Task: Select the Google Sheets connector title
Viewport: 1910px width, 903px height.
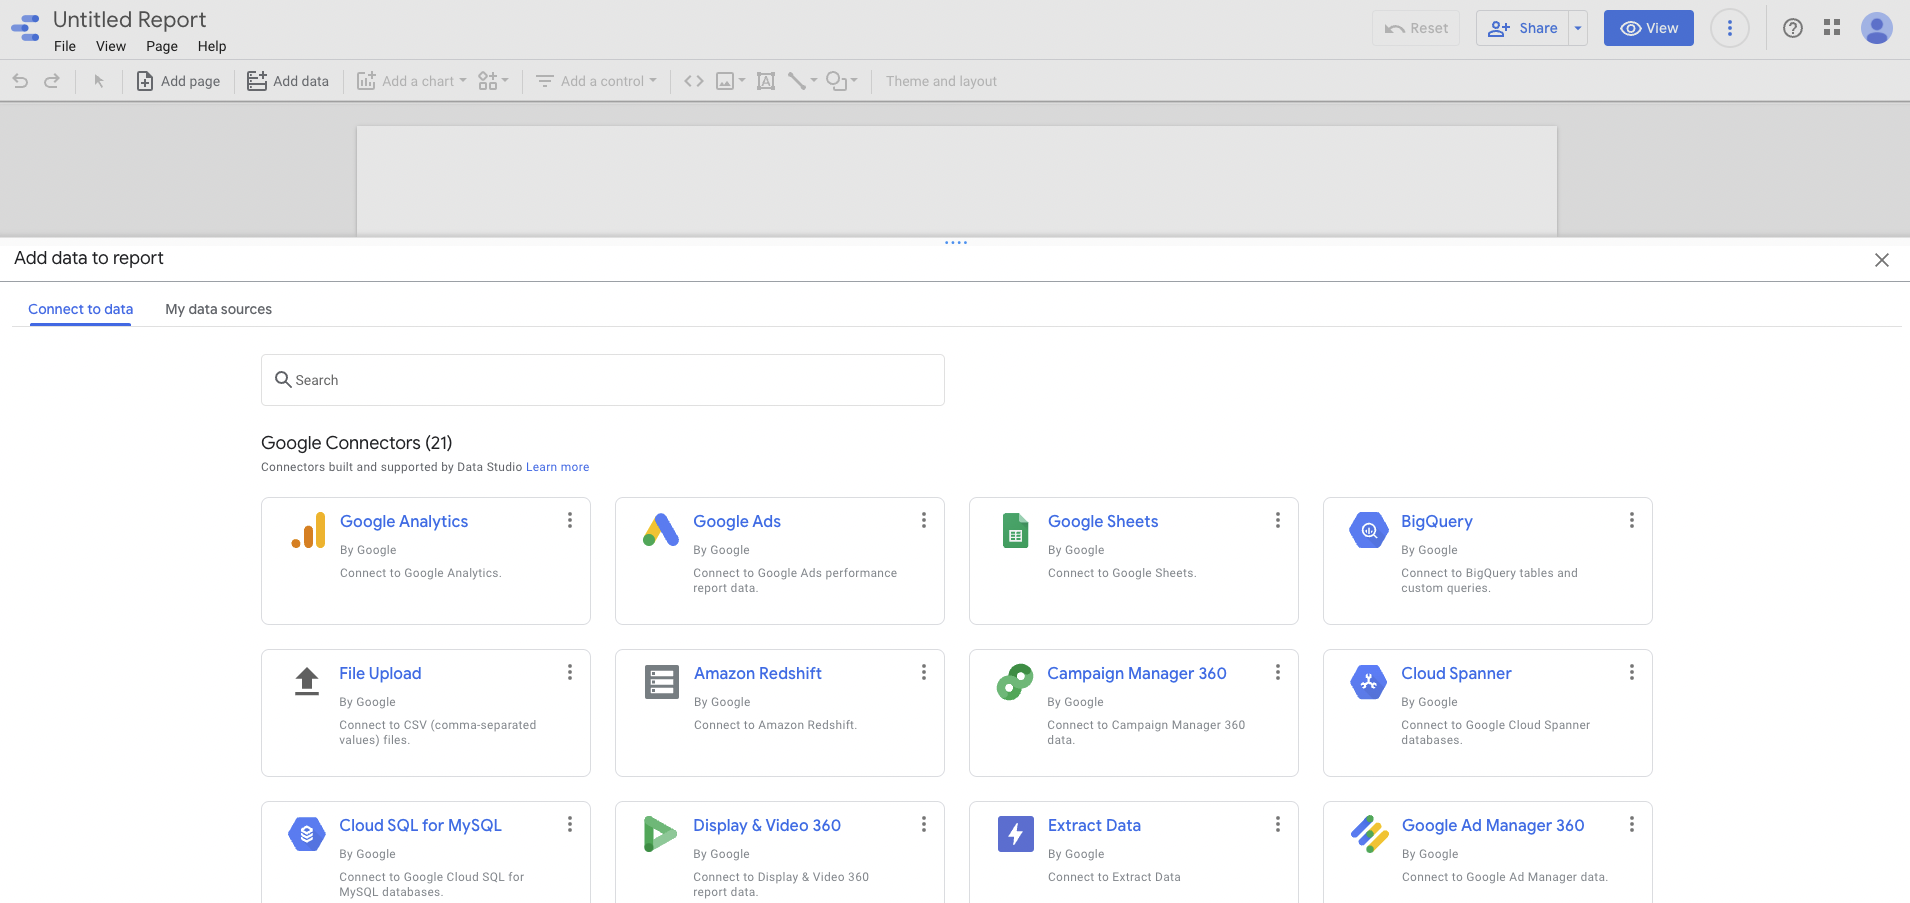Action: [x=1103, y=521]
